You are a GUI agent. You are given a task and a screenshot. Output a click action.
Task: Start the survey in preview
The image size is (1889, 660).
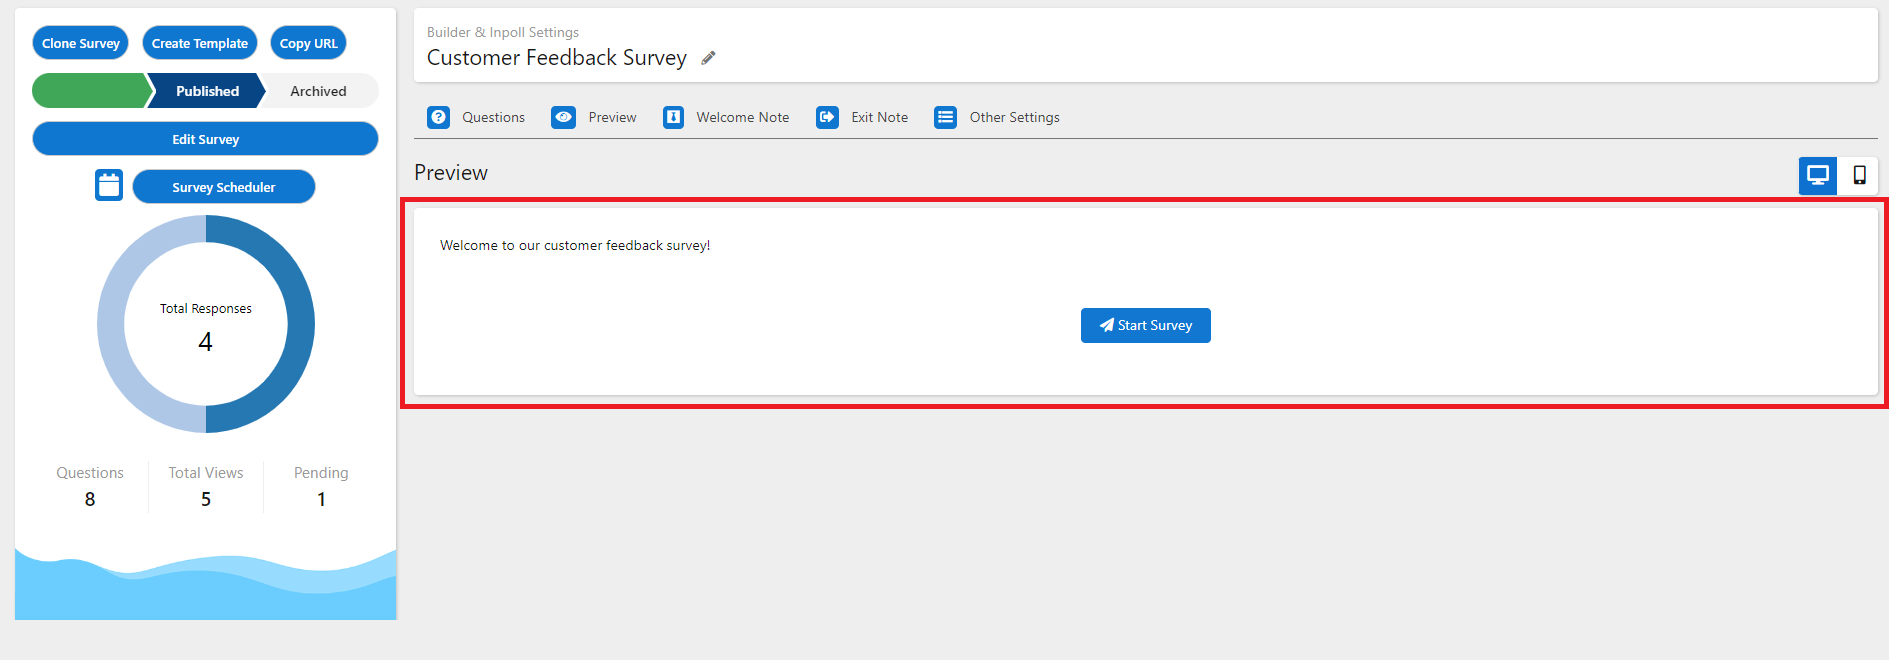point(1146,325)
